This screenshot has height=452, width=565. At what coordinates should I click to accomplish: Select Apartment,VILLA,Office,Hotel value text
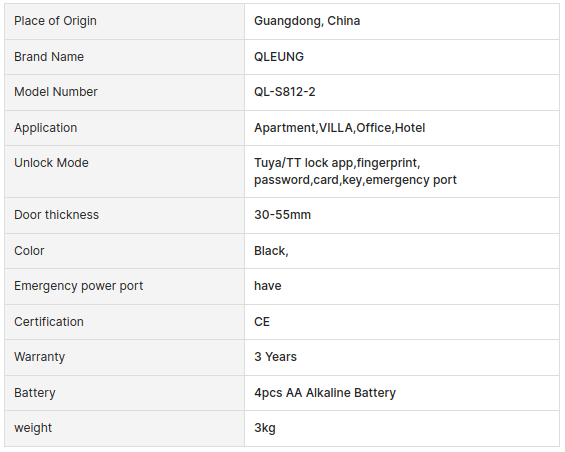pyautogui.click(x=339, y=128)
